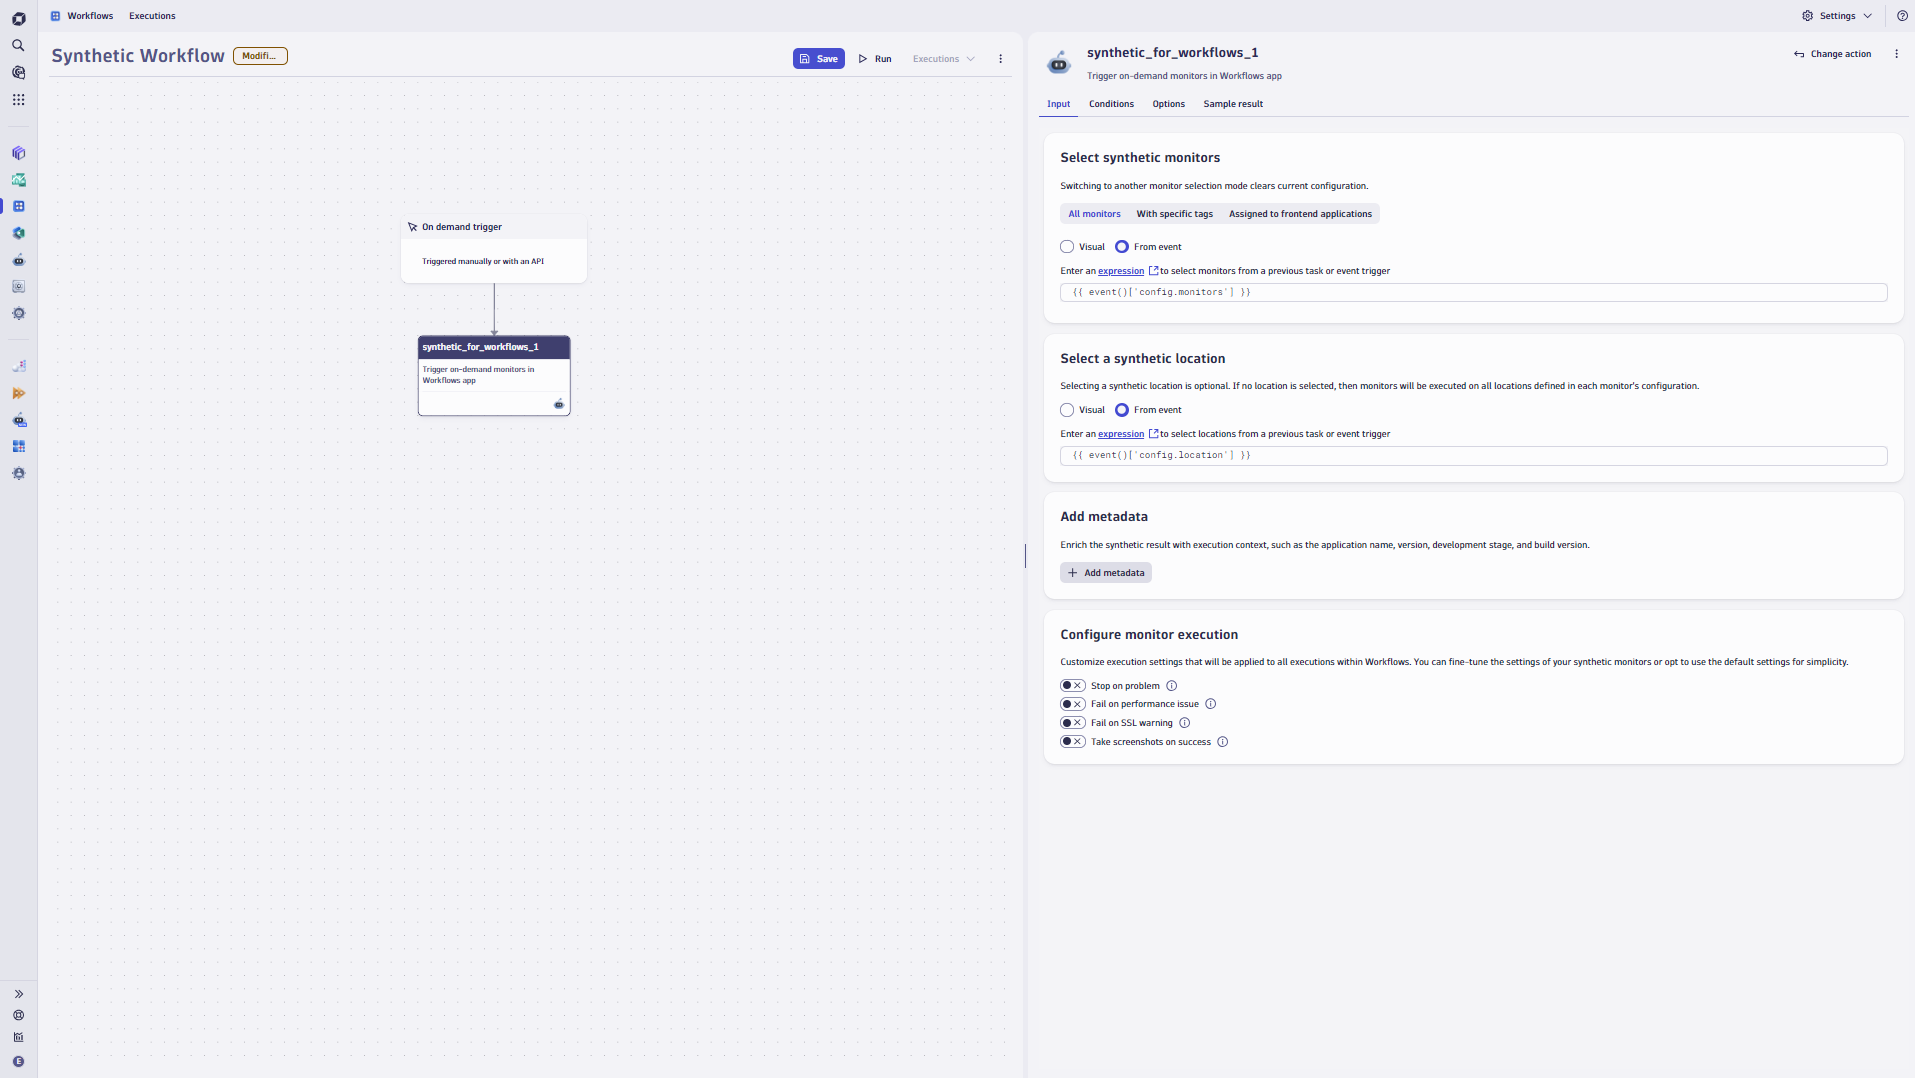Screen dimensions: 1915x1078
Task: Open the apps grid launcher icon
Action: point(18,100)
